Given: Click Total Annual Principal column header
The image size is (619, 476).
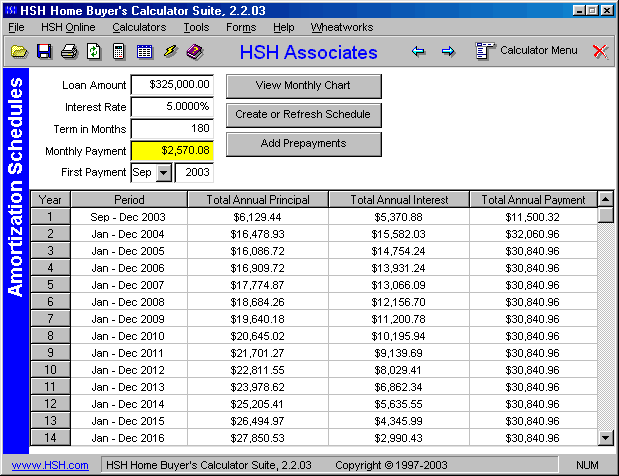Looking at the screenshot, I should [258, 200].
